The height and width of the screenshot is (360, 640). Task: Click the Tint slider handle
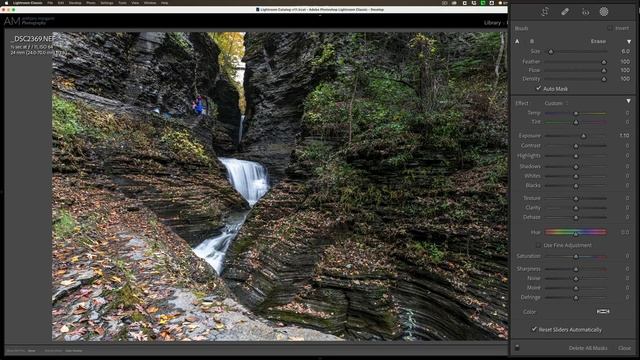coord(576,122)
